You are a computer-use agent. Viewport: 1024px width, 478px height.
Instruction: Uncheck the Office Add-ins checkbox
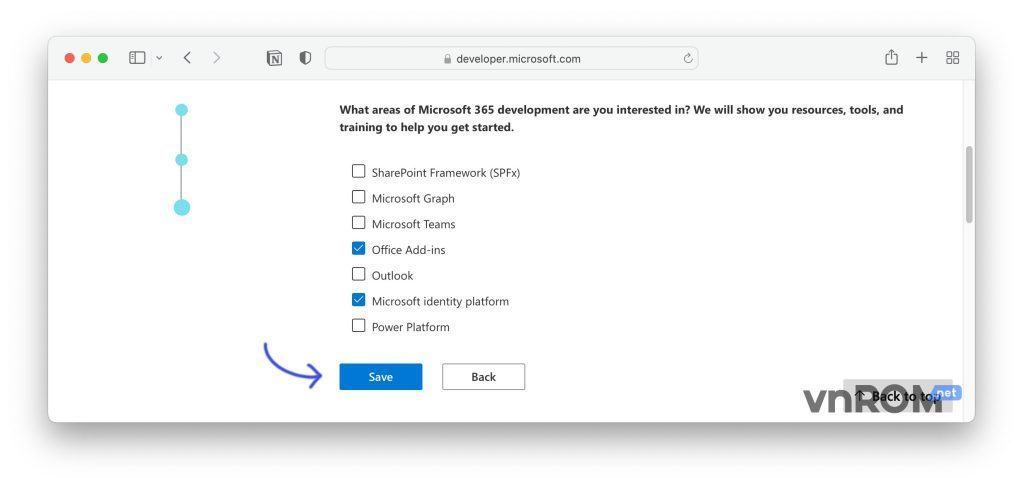(x=359, y=249)
